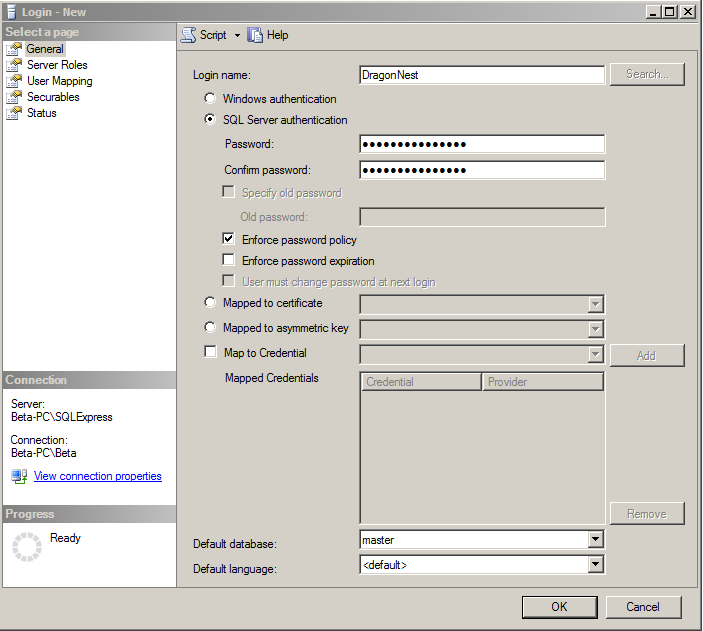
Task: Click the Search button
Action: [x=647, y=74]
